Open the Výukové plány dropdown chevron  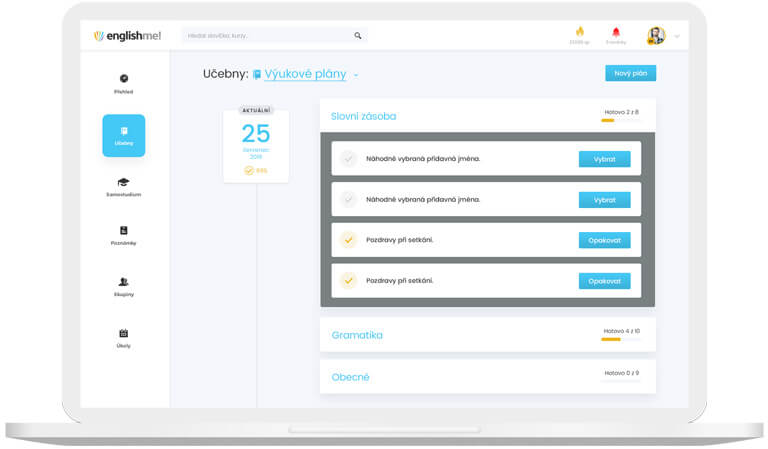[x=356, y=75]
